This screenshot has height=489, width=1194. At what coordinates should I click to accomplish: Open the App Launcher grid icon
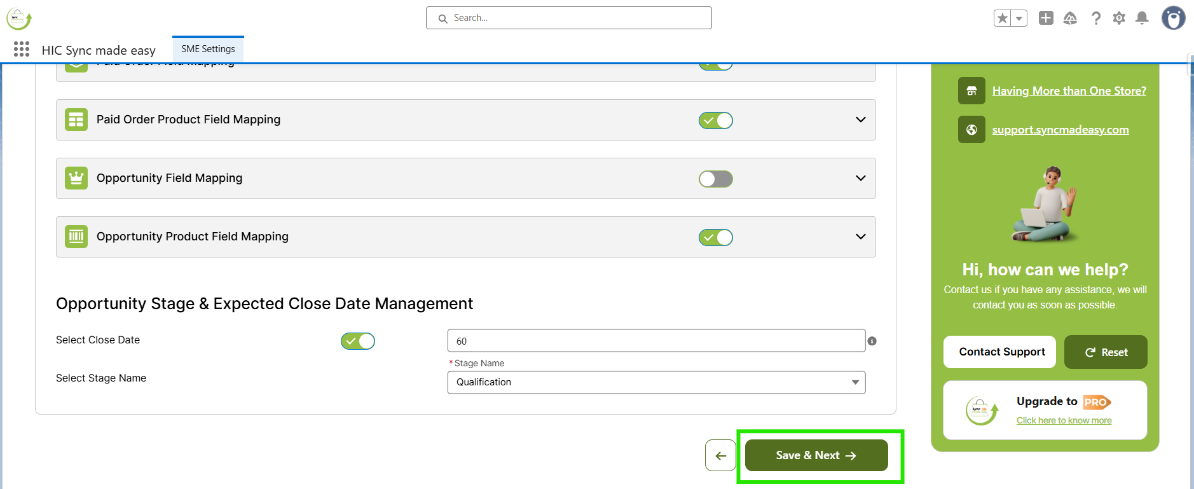click(22, 49)
